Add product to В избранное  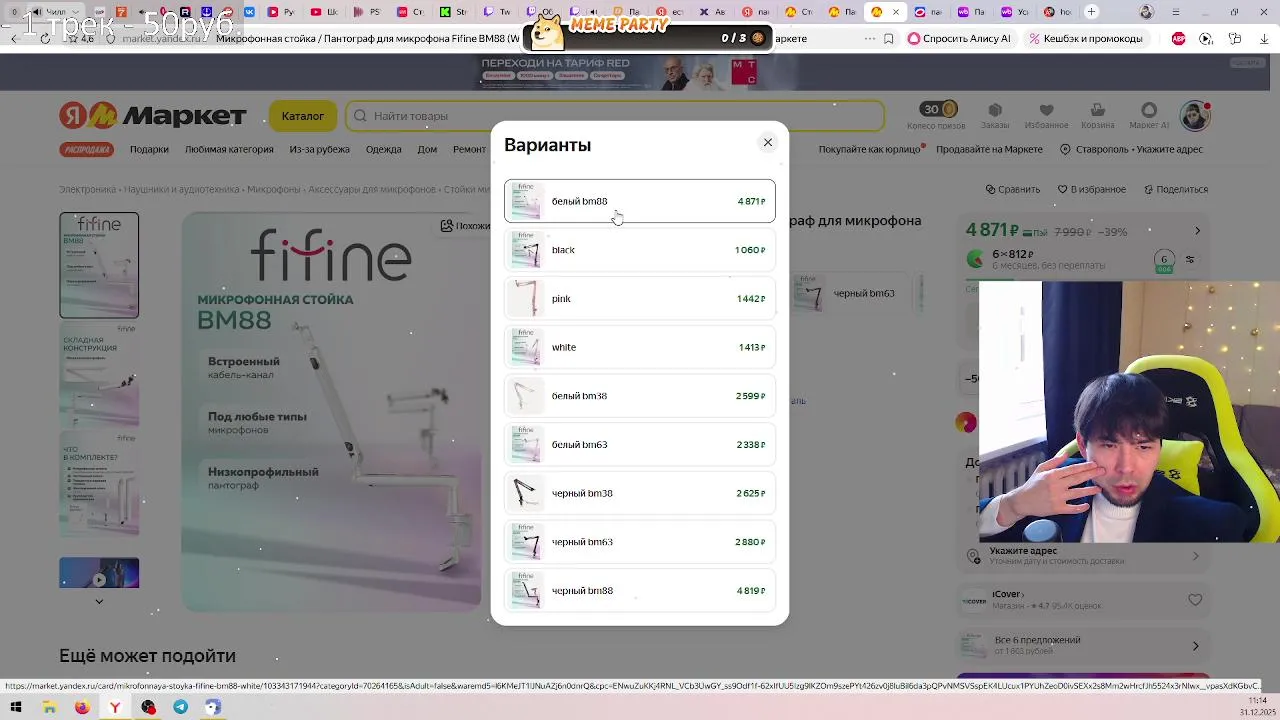tap(1091, 189)
